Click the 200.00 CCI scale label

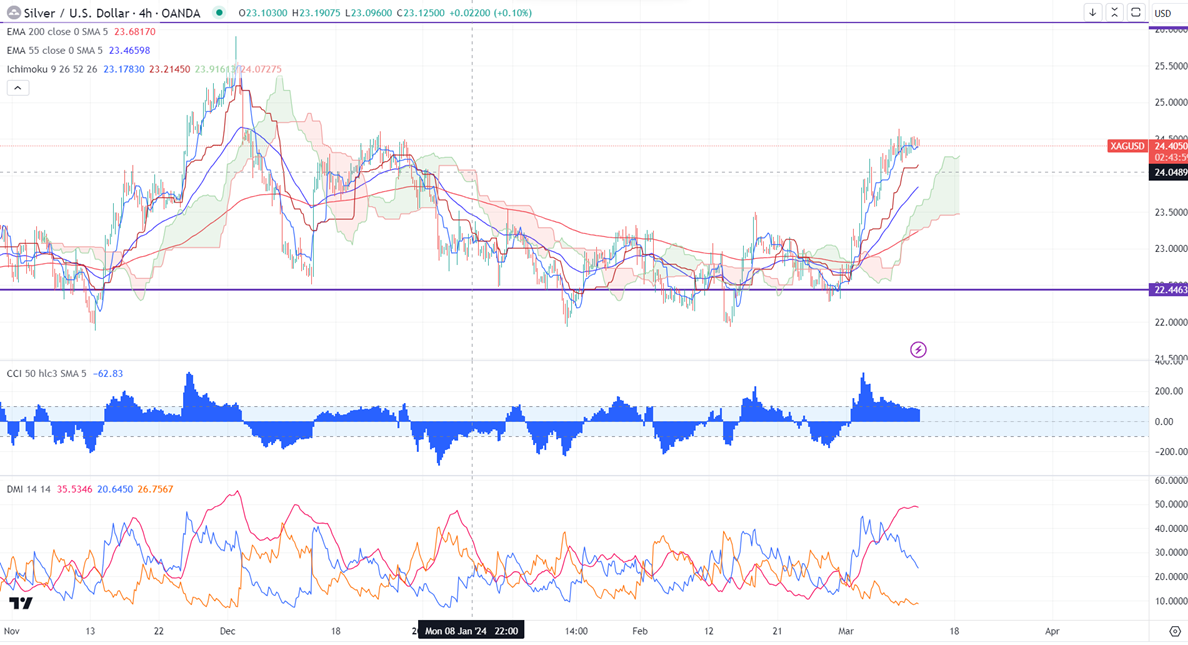[1169, 391]
